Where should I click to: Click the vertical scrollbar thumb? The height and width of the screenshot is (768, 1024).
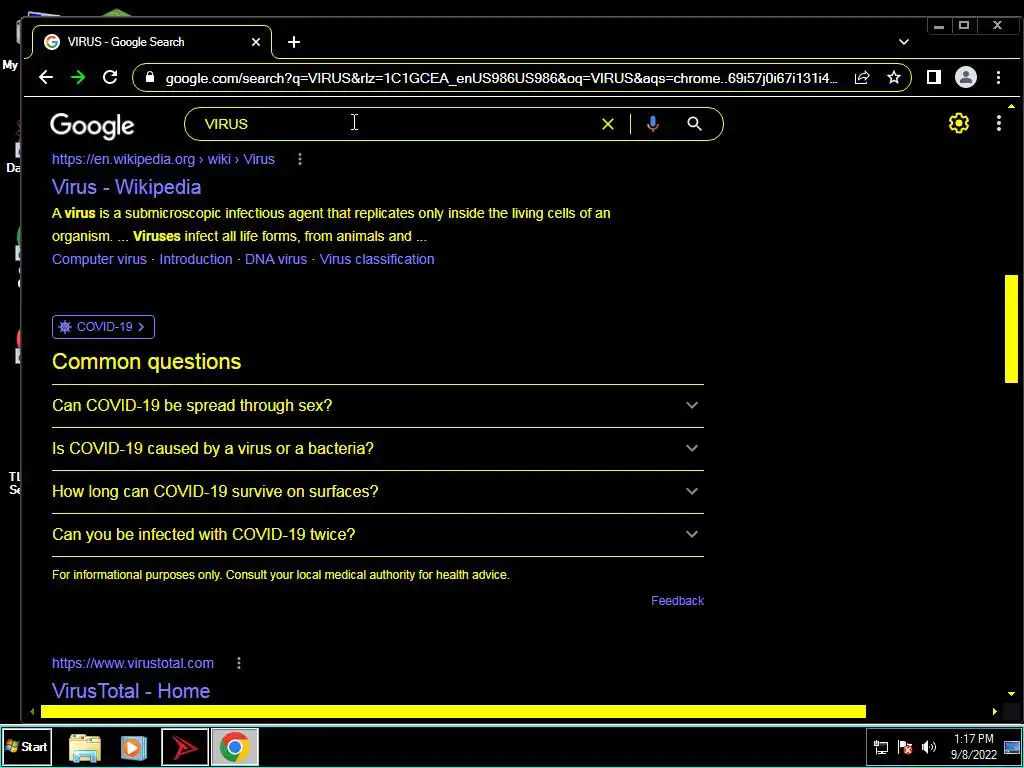pos(1011,328)
